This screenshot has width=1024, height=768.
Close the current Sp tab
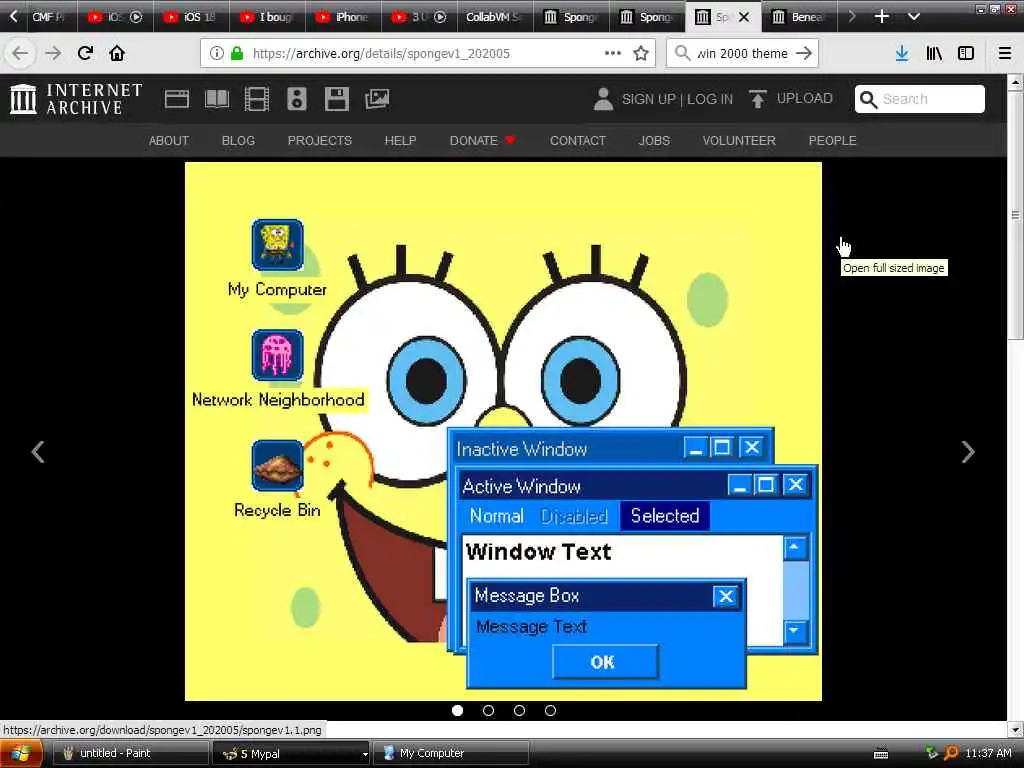pyautogui.click(x=744, y=17)
